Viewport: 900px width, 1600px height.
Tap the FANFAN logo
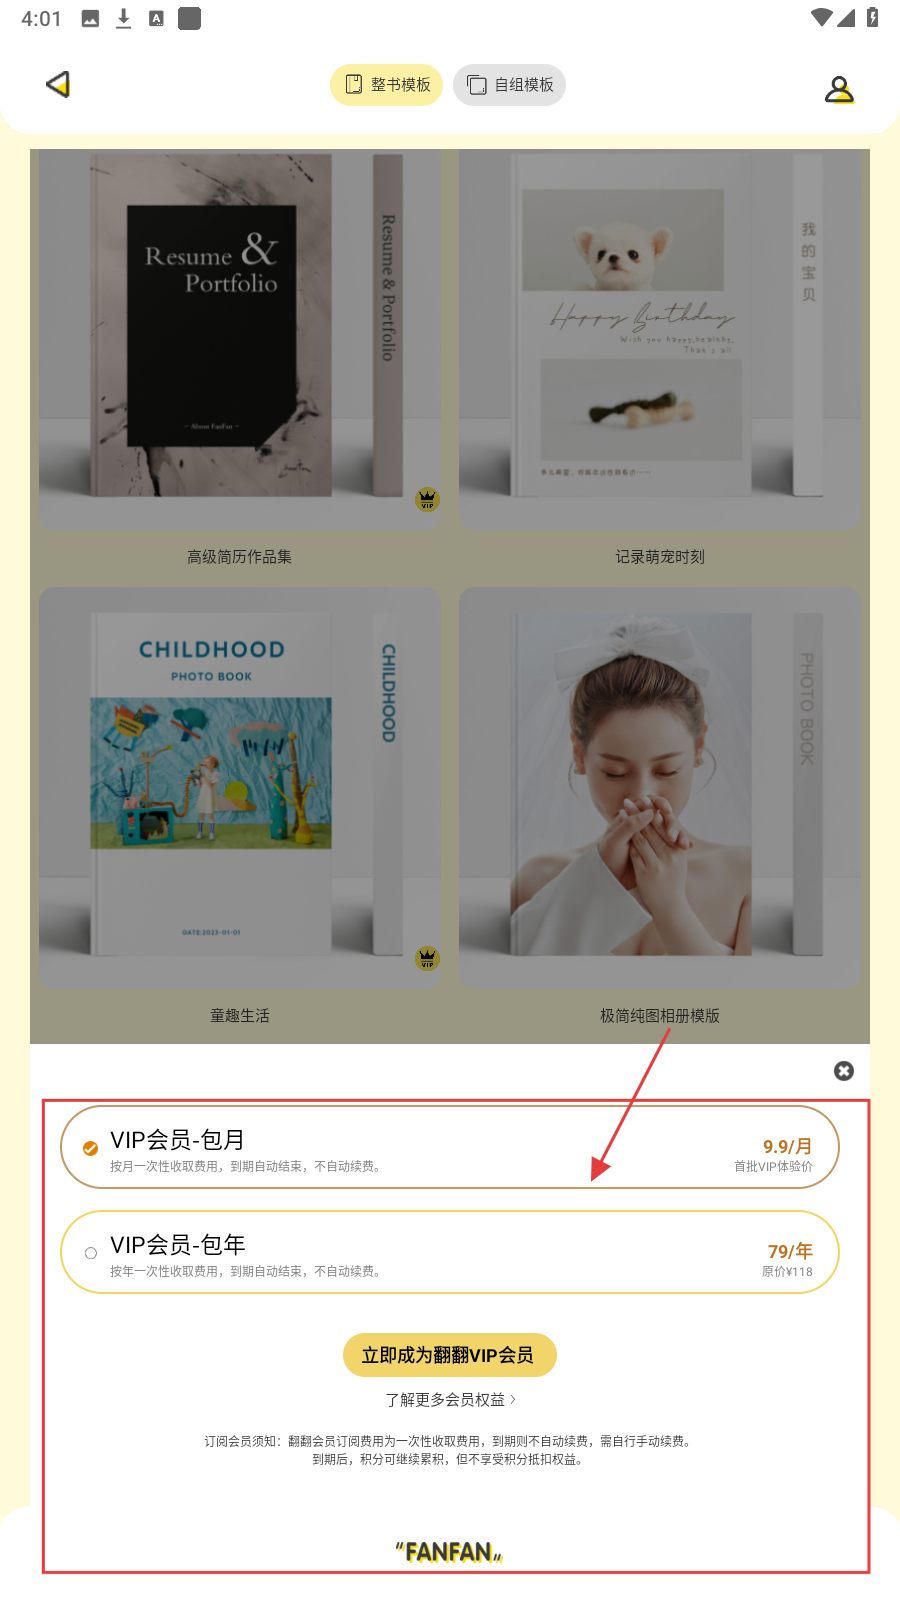pyautogui.click(x=449, y=1551)
